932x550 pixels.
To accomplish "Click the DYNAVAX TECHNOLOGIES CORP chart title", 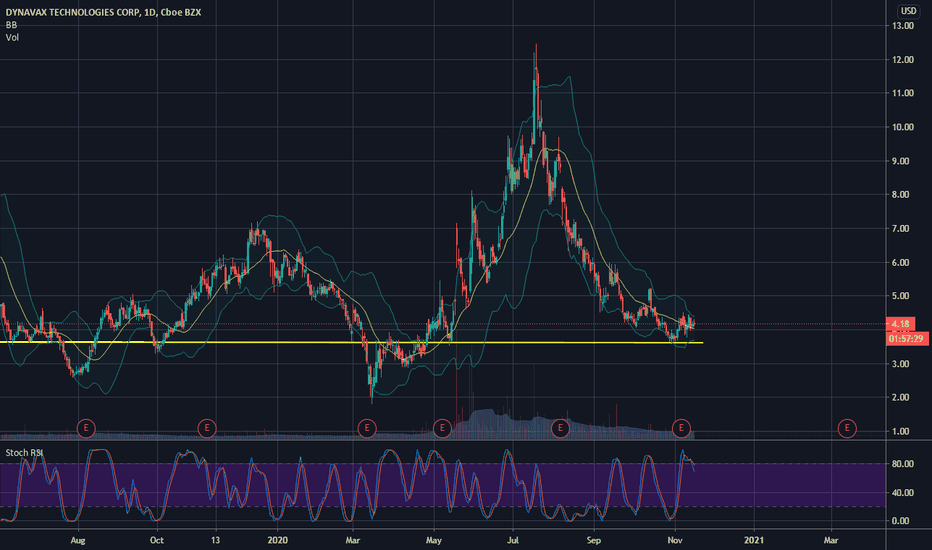I will coord(103,12).
